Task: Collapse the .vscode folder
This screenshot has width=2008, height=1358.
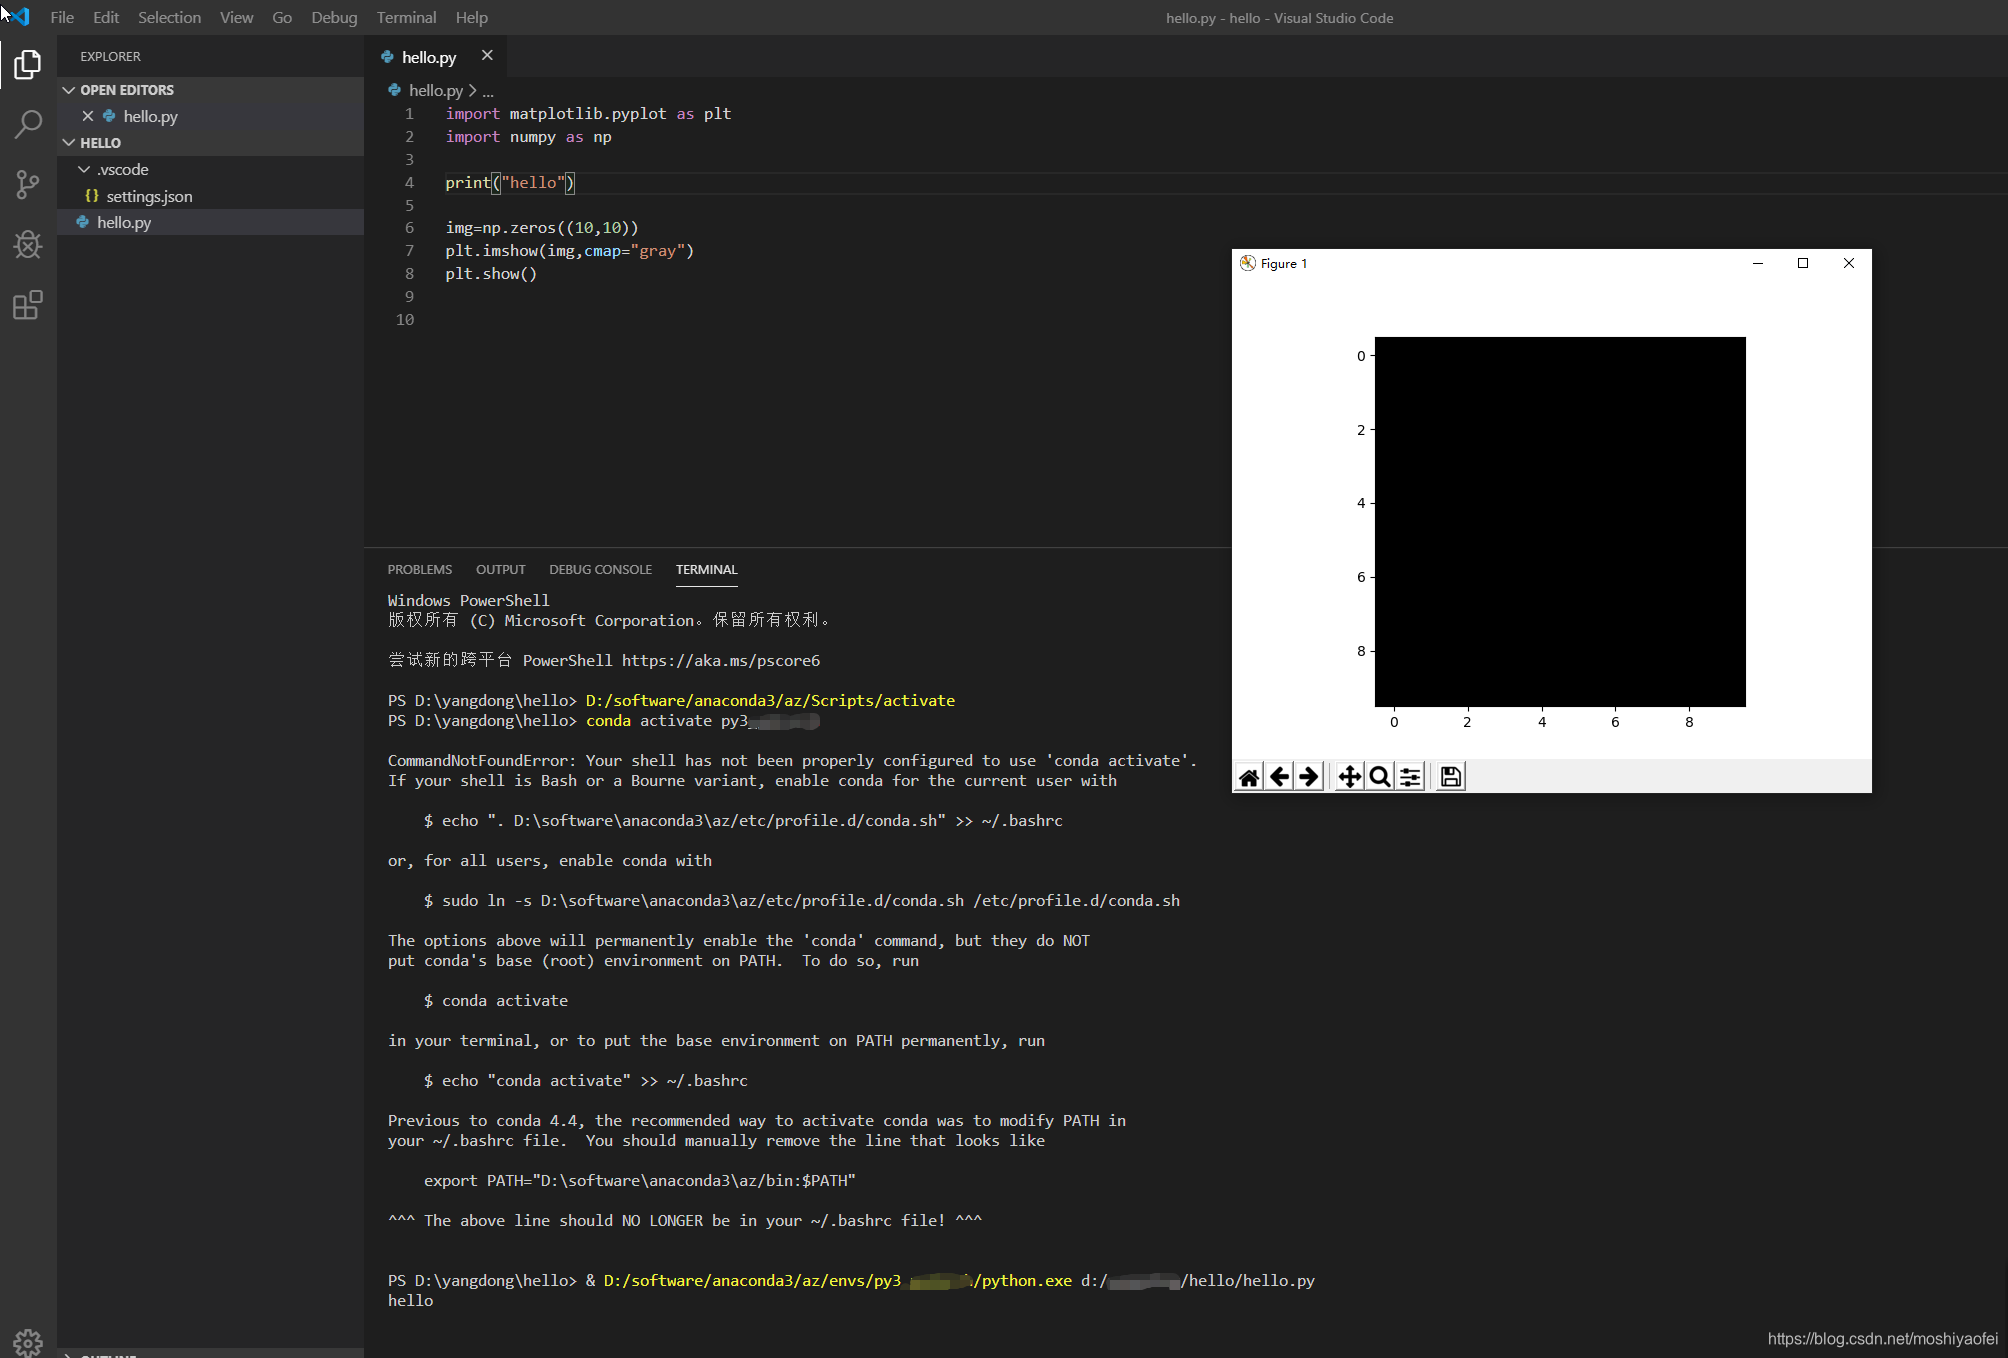Action: 83,169
